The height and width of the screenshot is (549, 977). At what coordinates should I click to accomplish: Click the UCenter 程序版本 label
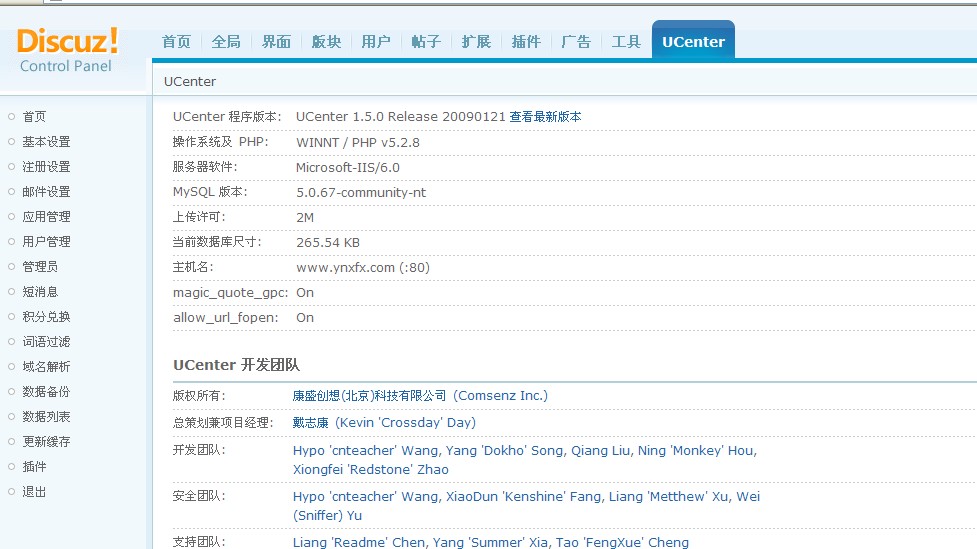point(227,117)
